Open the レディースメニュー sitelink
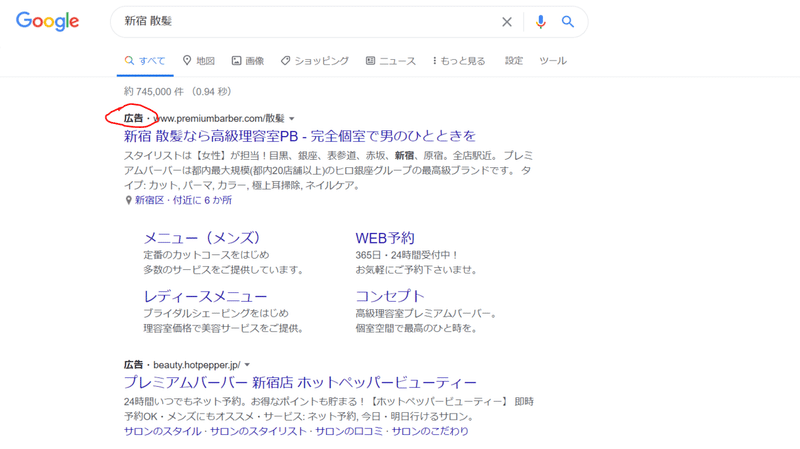The height and width of the screenshot is (449, 800). 205,296
